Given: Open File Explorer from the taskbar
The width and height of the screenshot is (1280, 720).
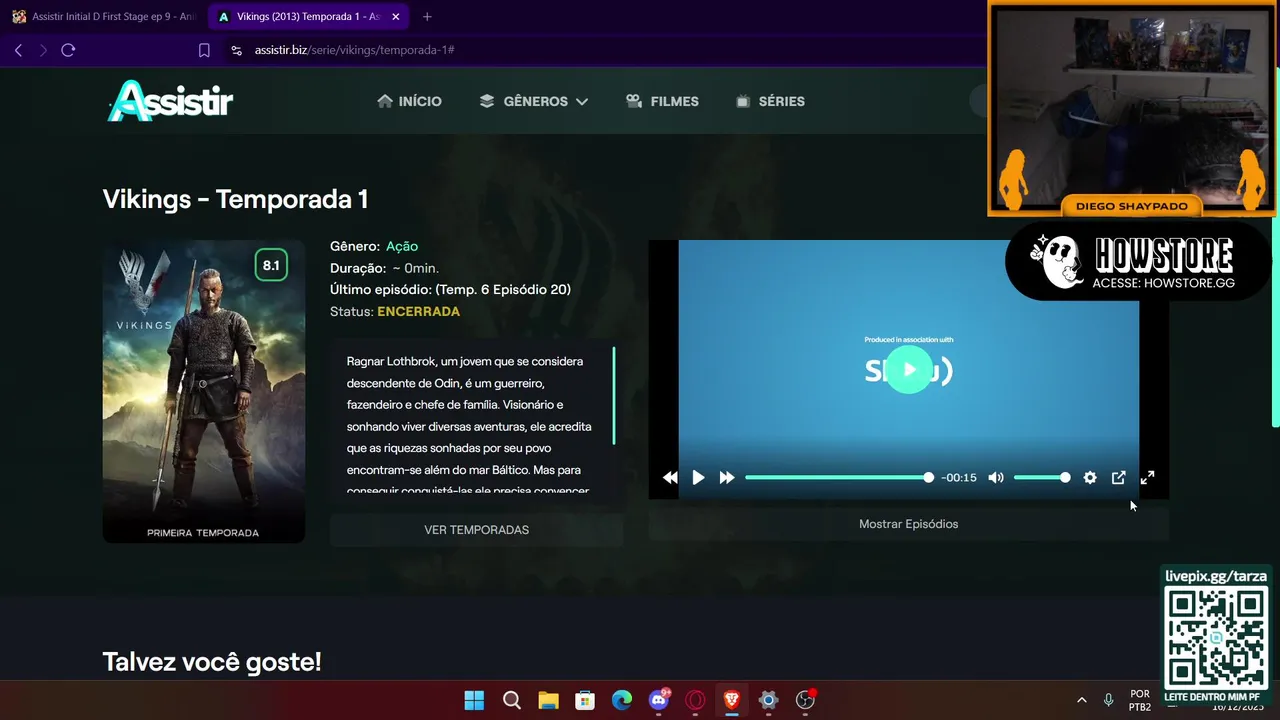Looking at the screenshot, I should [548, 700].
